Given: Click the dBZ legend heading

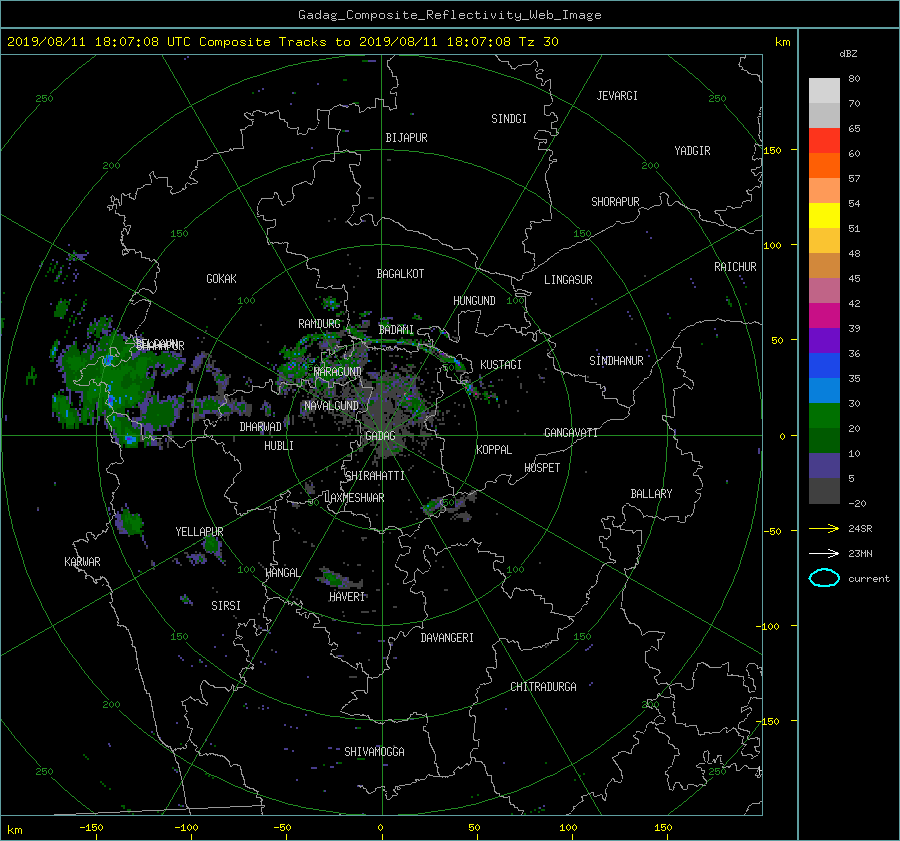Looking at the screenshot, I should click(848, 54).
